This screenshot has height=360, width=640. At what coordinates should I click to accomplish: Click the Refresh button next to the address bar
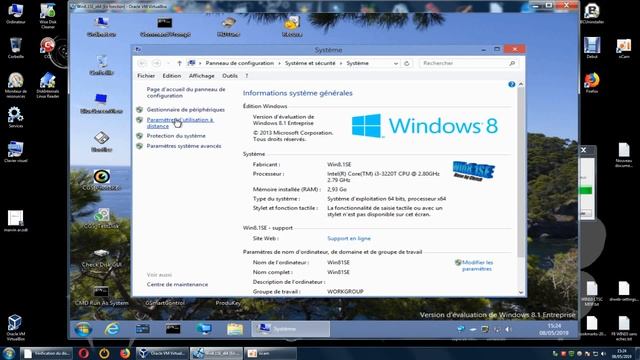(x=407, y=63)
